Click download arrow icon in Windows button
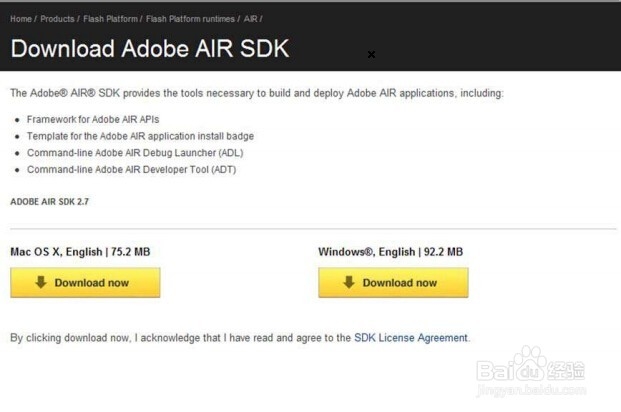This screenshot has height=412, width=621. 349,282
